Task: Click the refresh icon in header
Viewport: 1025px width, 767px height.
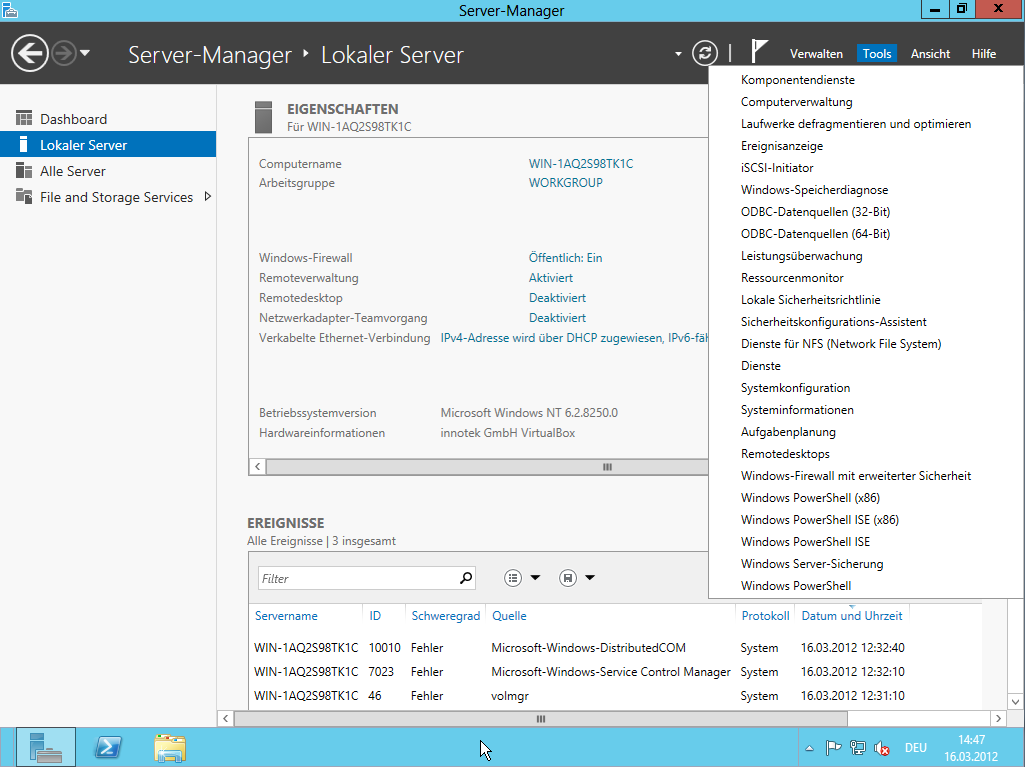Action: 705,53
